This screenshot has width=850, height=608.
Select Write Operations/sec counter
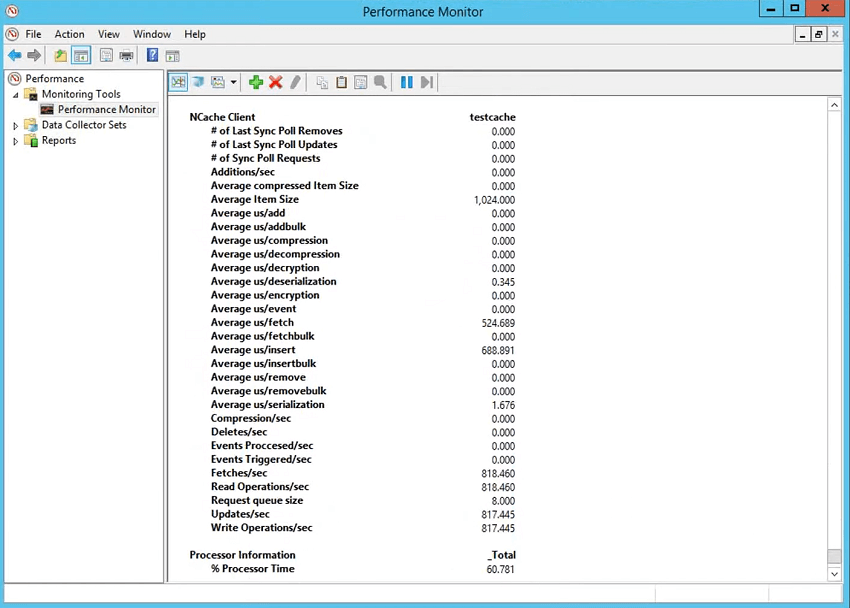tap(261, 528)
